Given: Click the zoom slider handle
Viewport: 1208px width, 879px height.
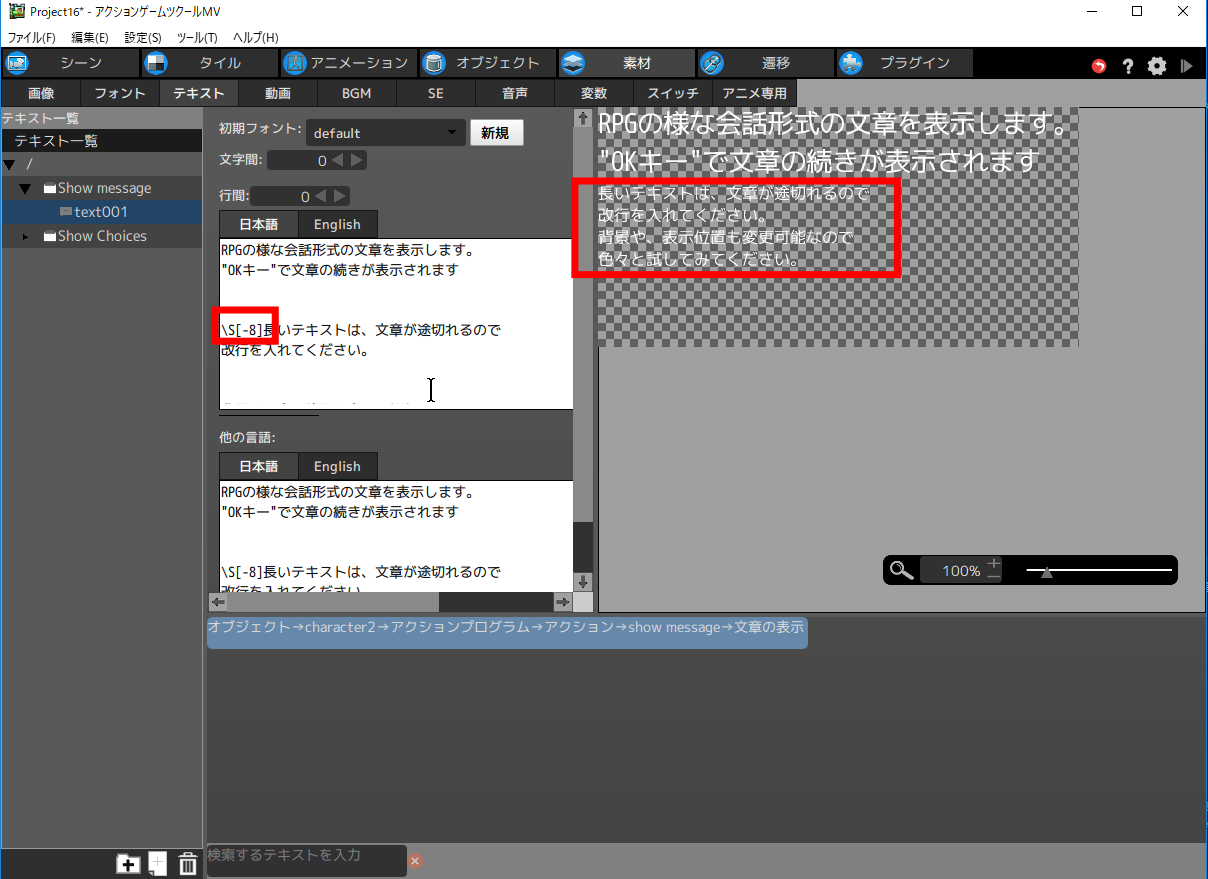Looking at the screenshot, I should 1046,572.
